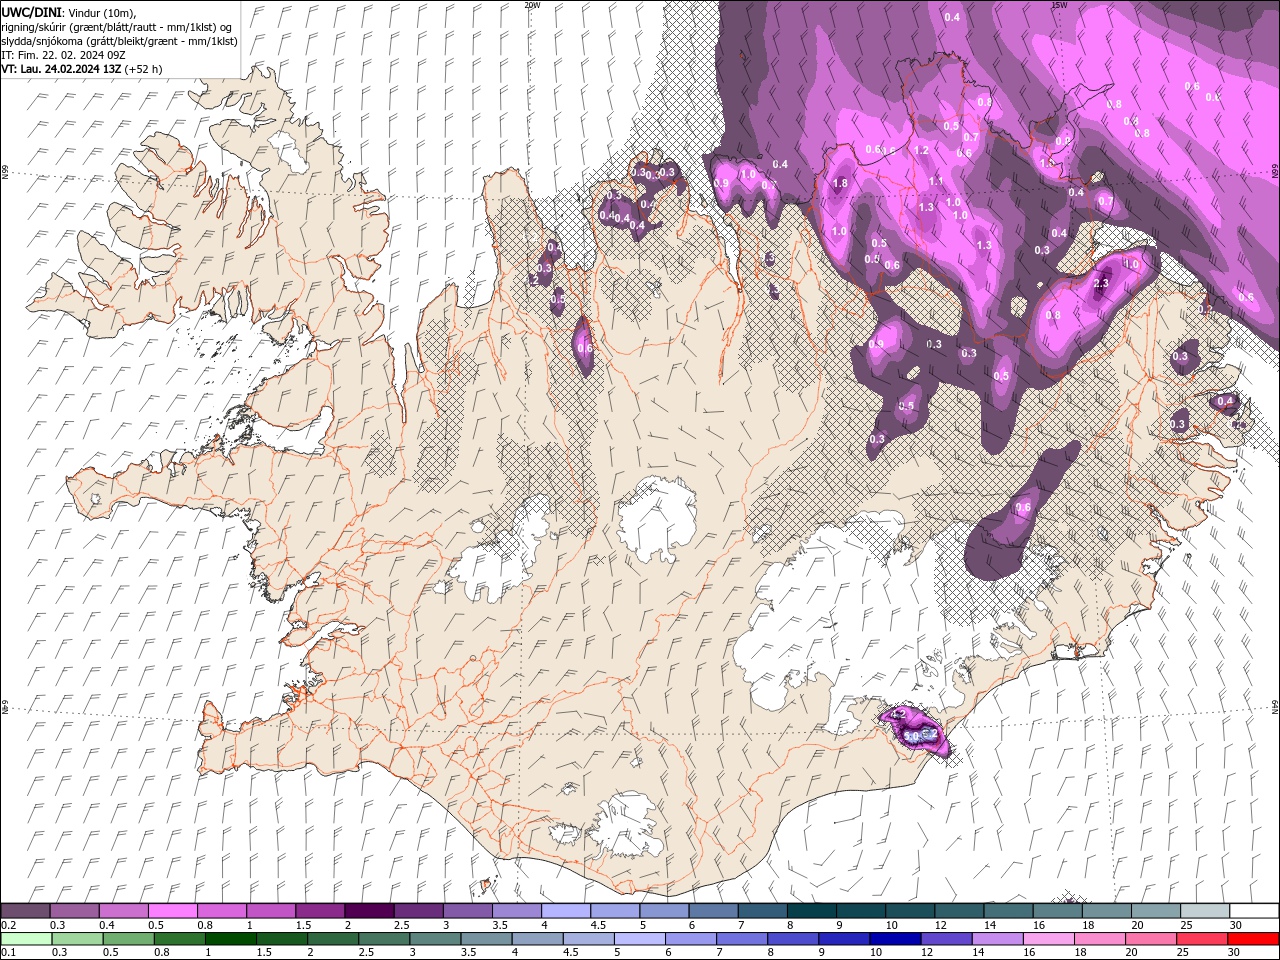This screenshot has height=960, width=1280.
Task: Click the 2.3 precipitation value on the map
Action: tap(1102, 284)
